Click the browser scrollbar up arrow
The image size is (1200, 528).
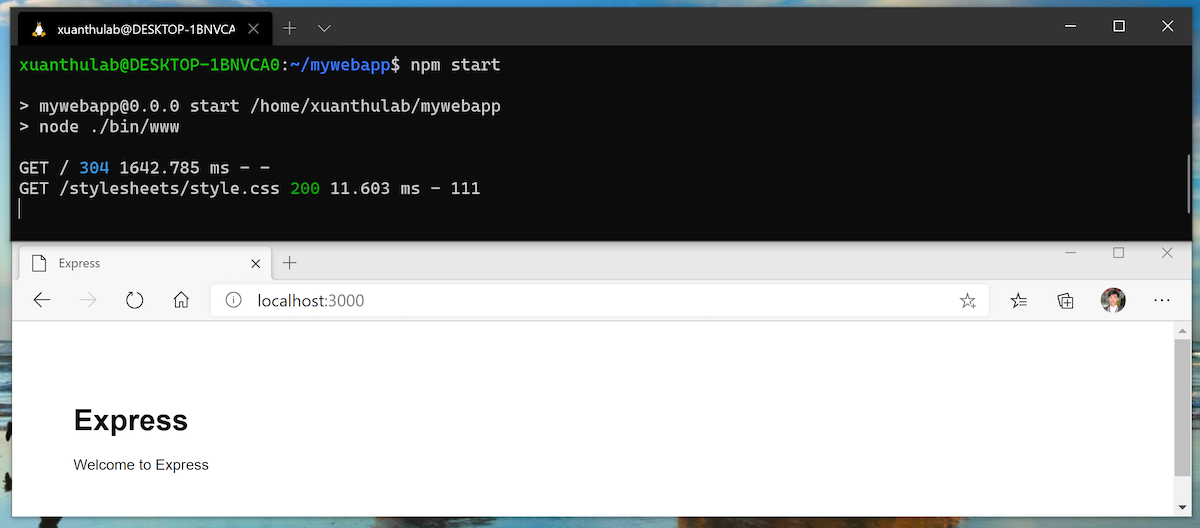(1182, 330)
